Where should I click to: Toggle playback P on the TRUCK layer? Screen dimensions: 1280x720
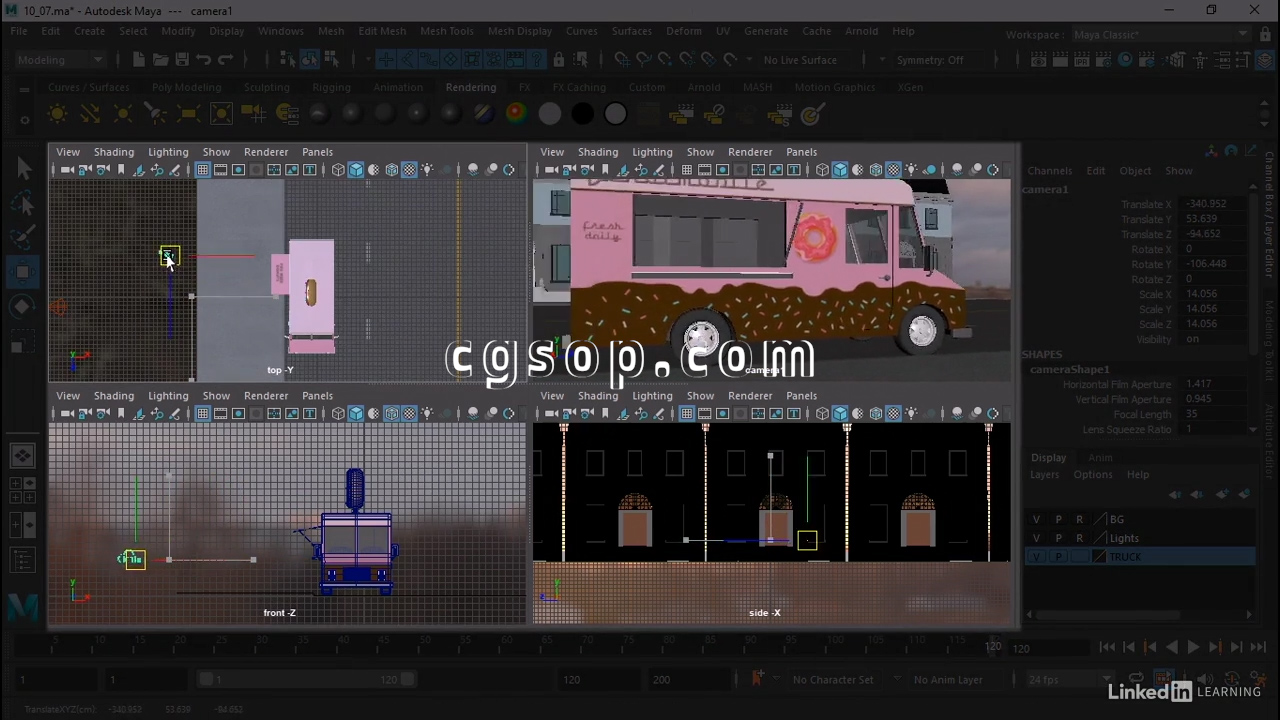click(x=1058, y=557)
